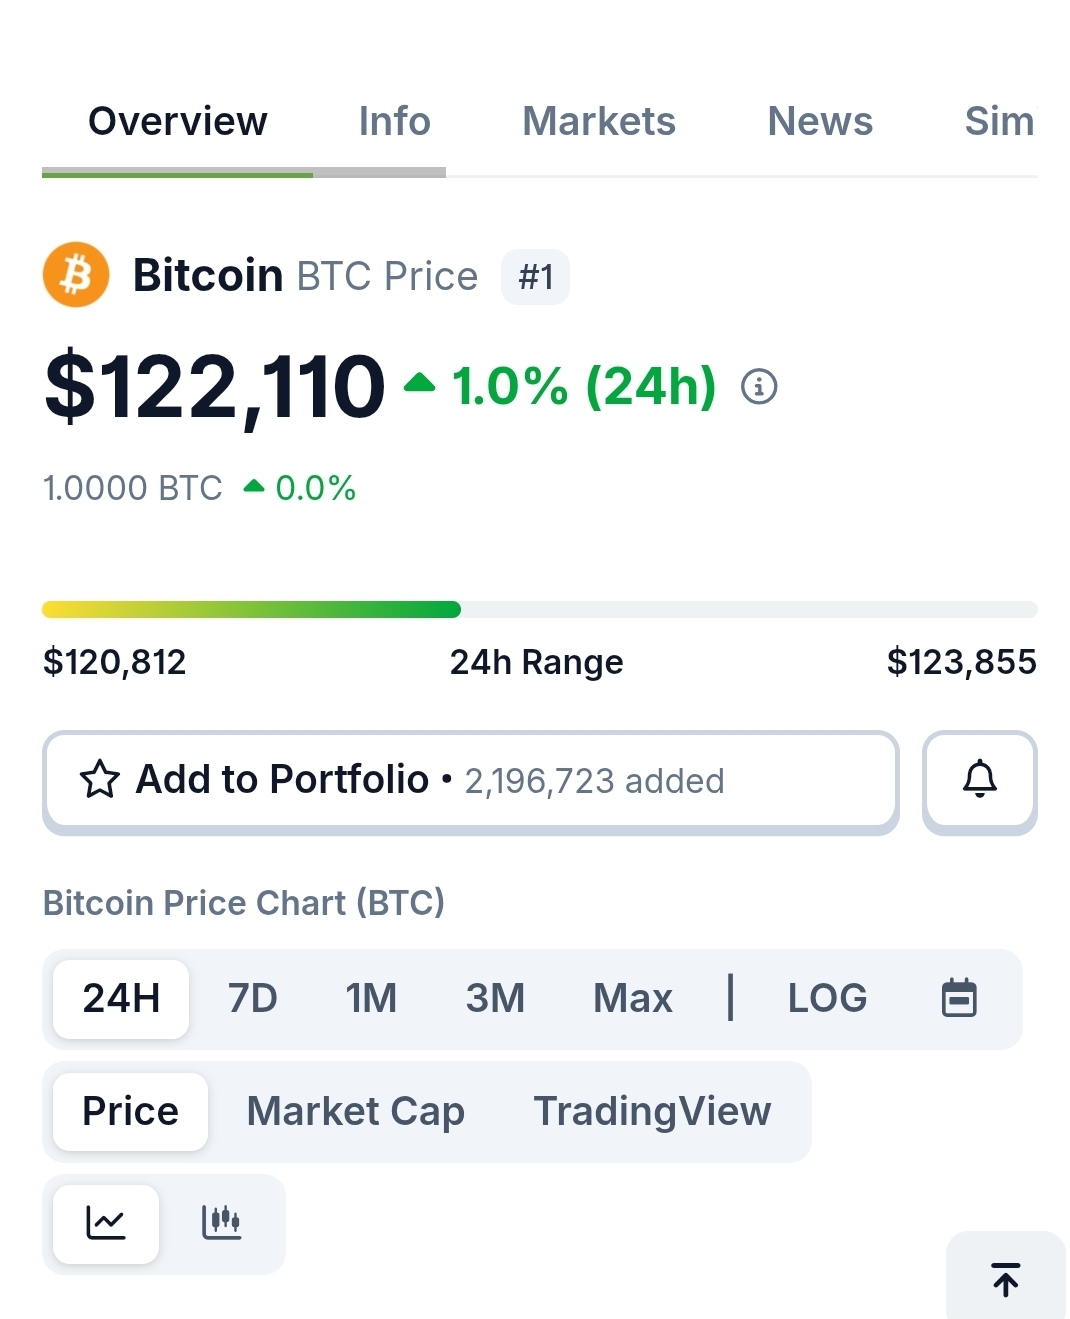Select the 7D time range
The image size is (1070, 1319).
click(252, 998)
